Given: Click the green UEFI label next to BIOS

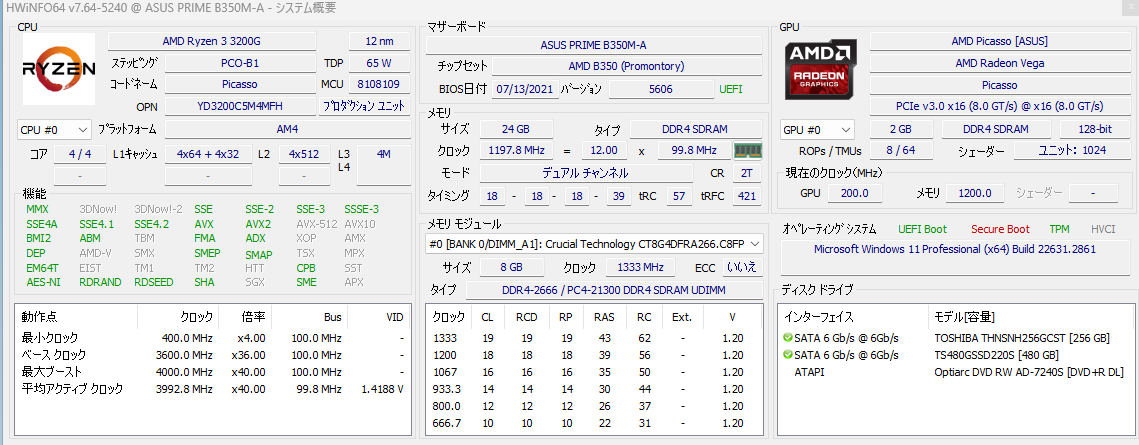Looking at the screenshot, I should click(x=731, y=89).
